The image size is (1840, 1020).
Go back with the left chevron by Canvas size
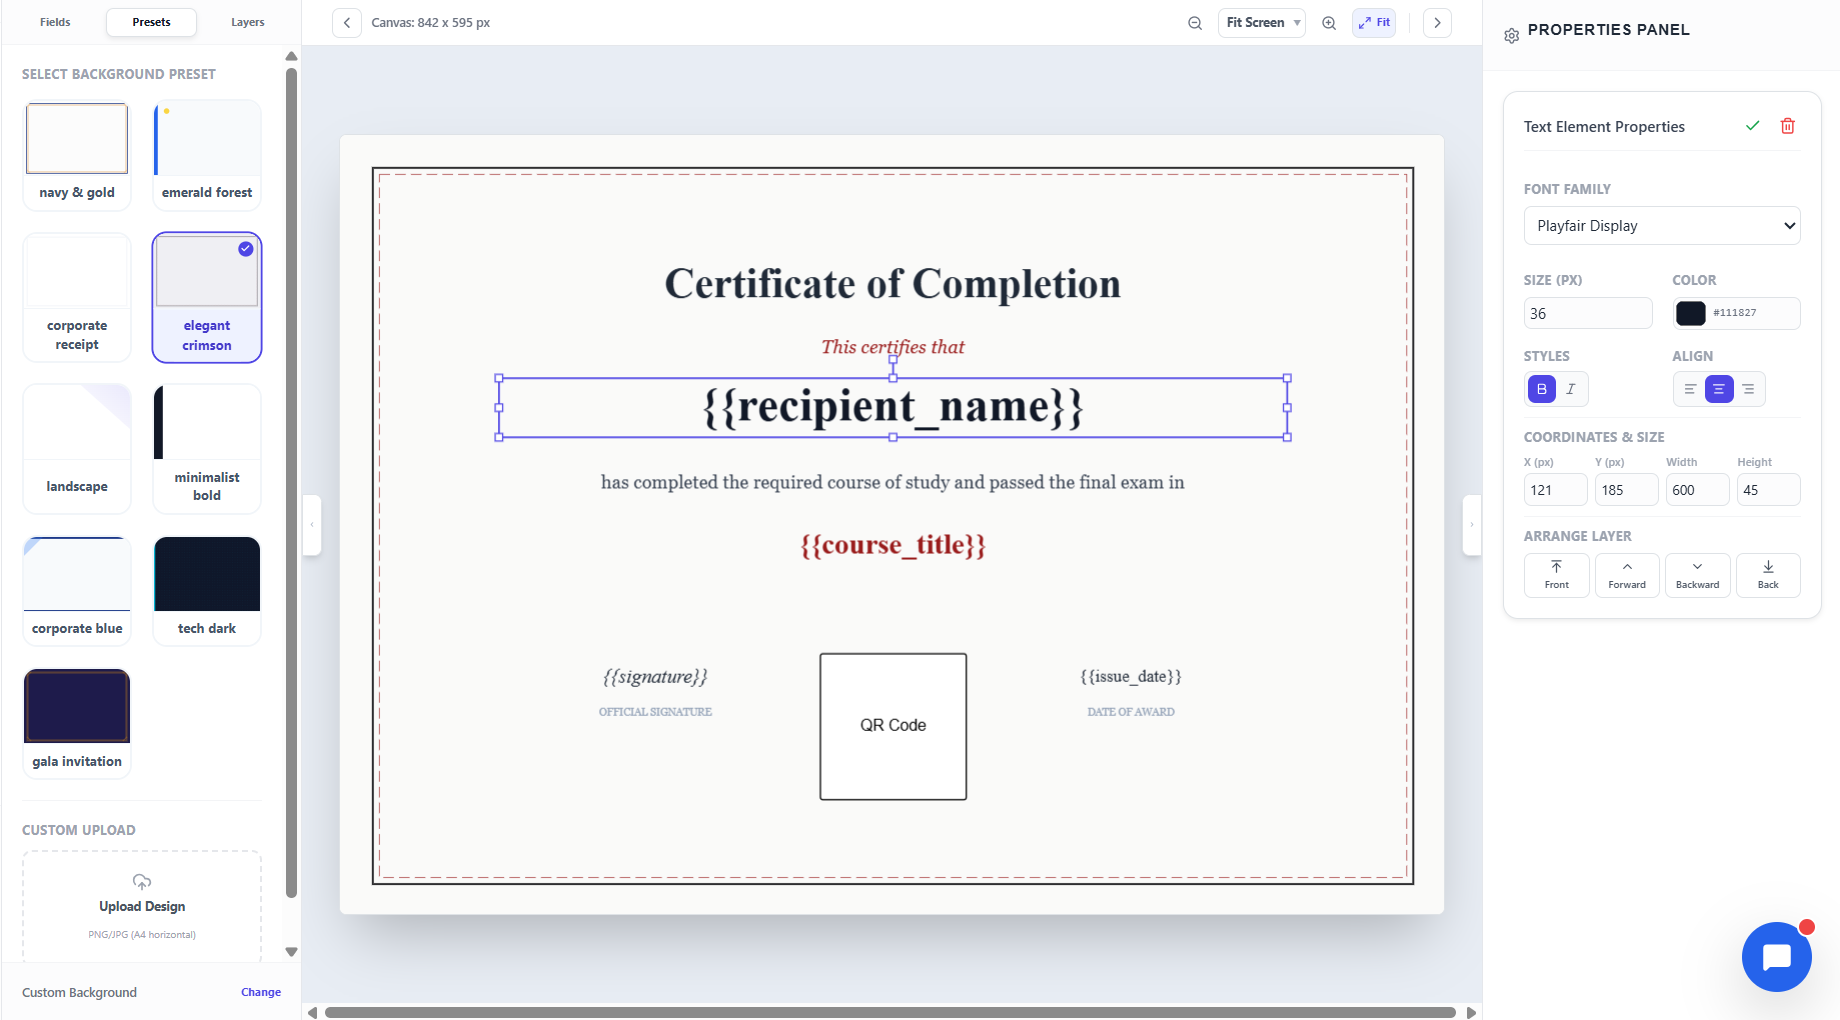(347, 23)
